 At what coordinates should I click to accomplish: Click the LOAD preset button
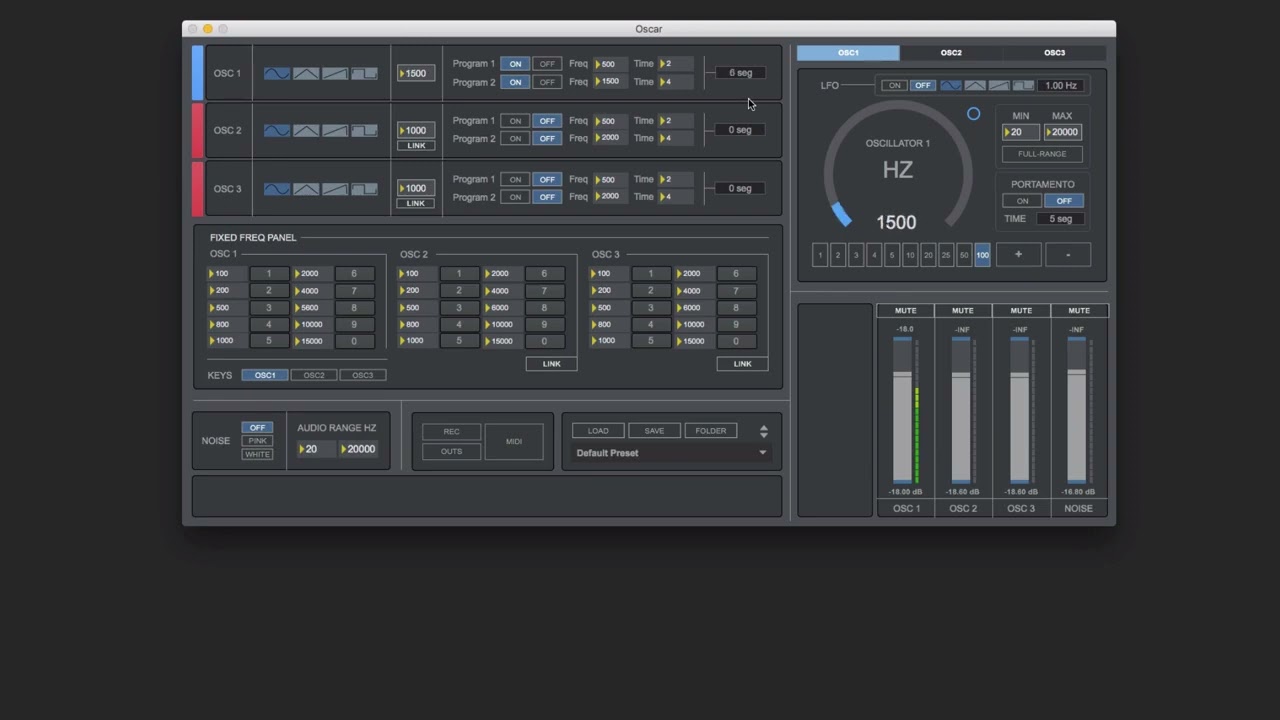coord(598,431)
